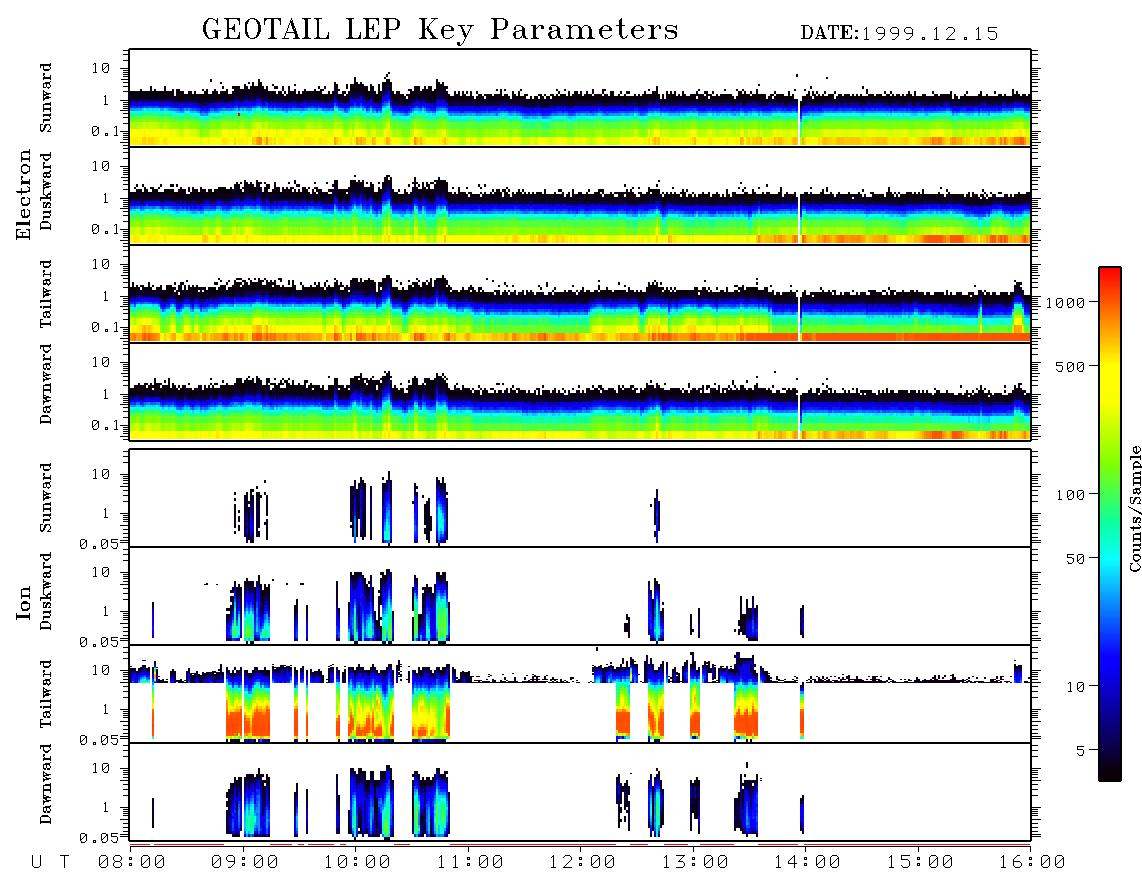Viewport: 1142px width, 880px height.
Task: Click the Ion "Duskward" panel label
Action: coord(46,591)
